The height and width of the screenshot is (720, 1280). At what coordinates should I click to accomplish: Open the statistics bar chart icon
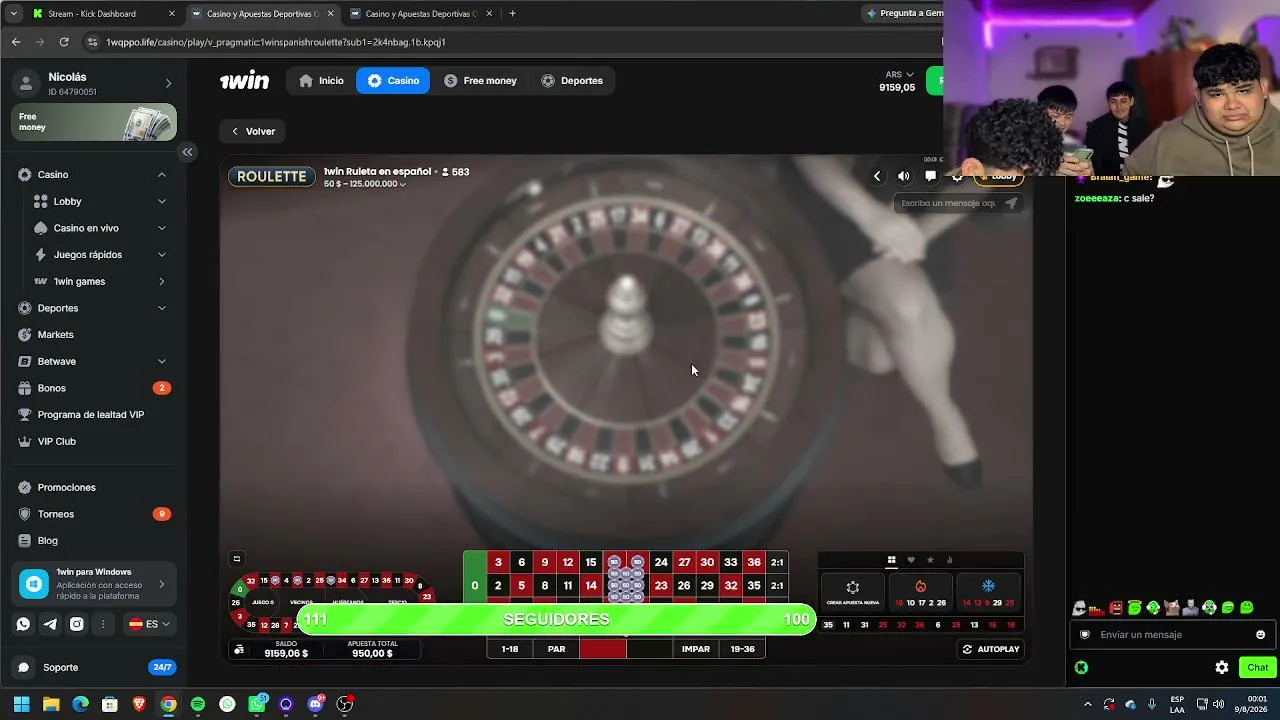949,560
